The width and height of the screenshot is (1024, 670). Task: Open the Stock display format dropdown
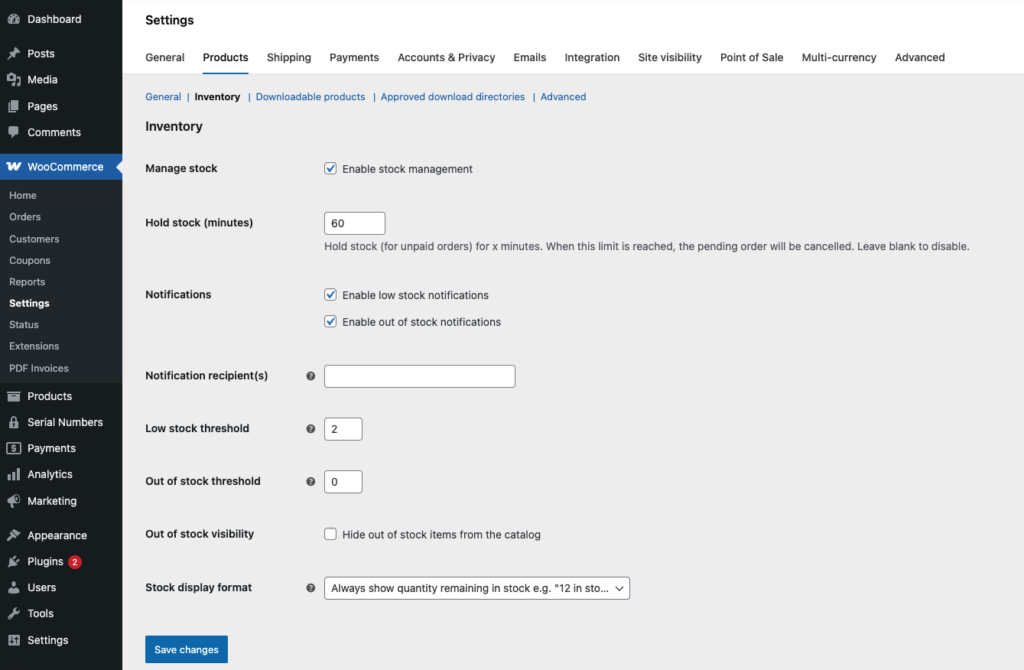pyautogui.click(x=477, y=589)
